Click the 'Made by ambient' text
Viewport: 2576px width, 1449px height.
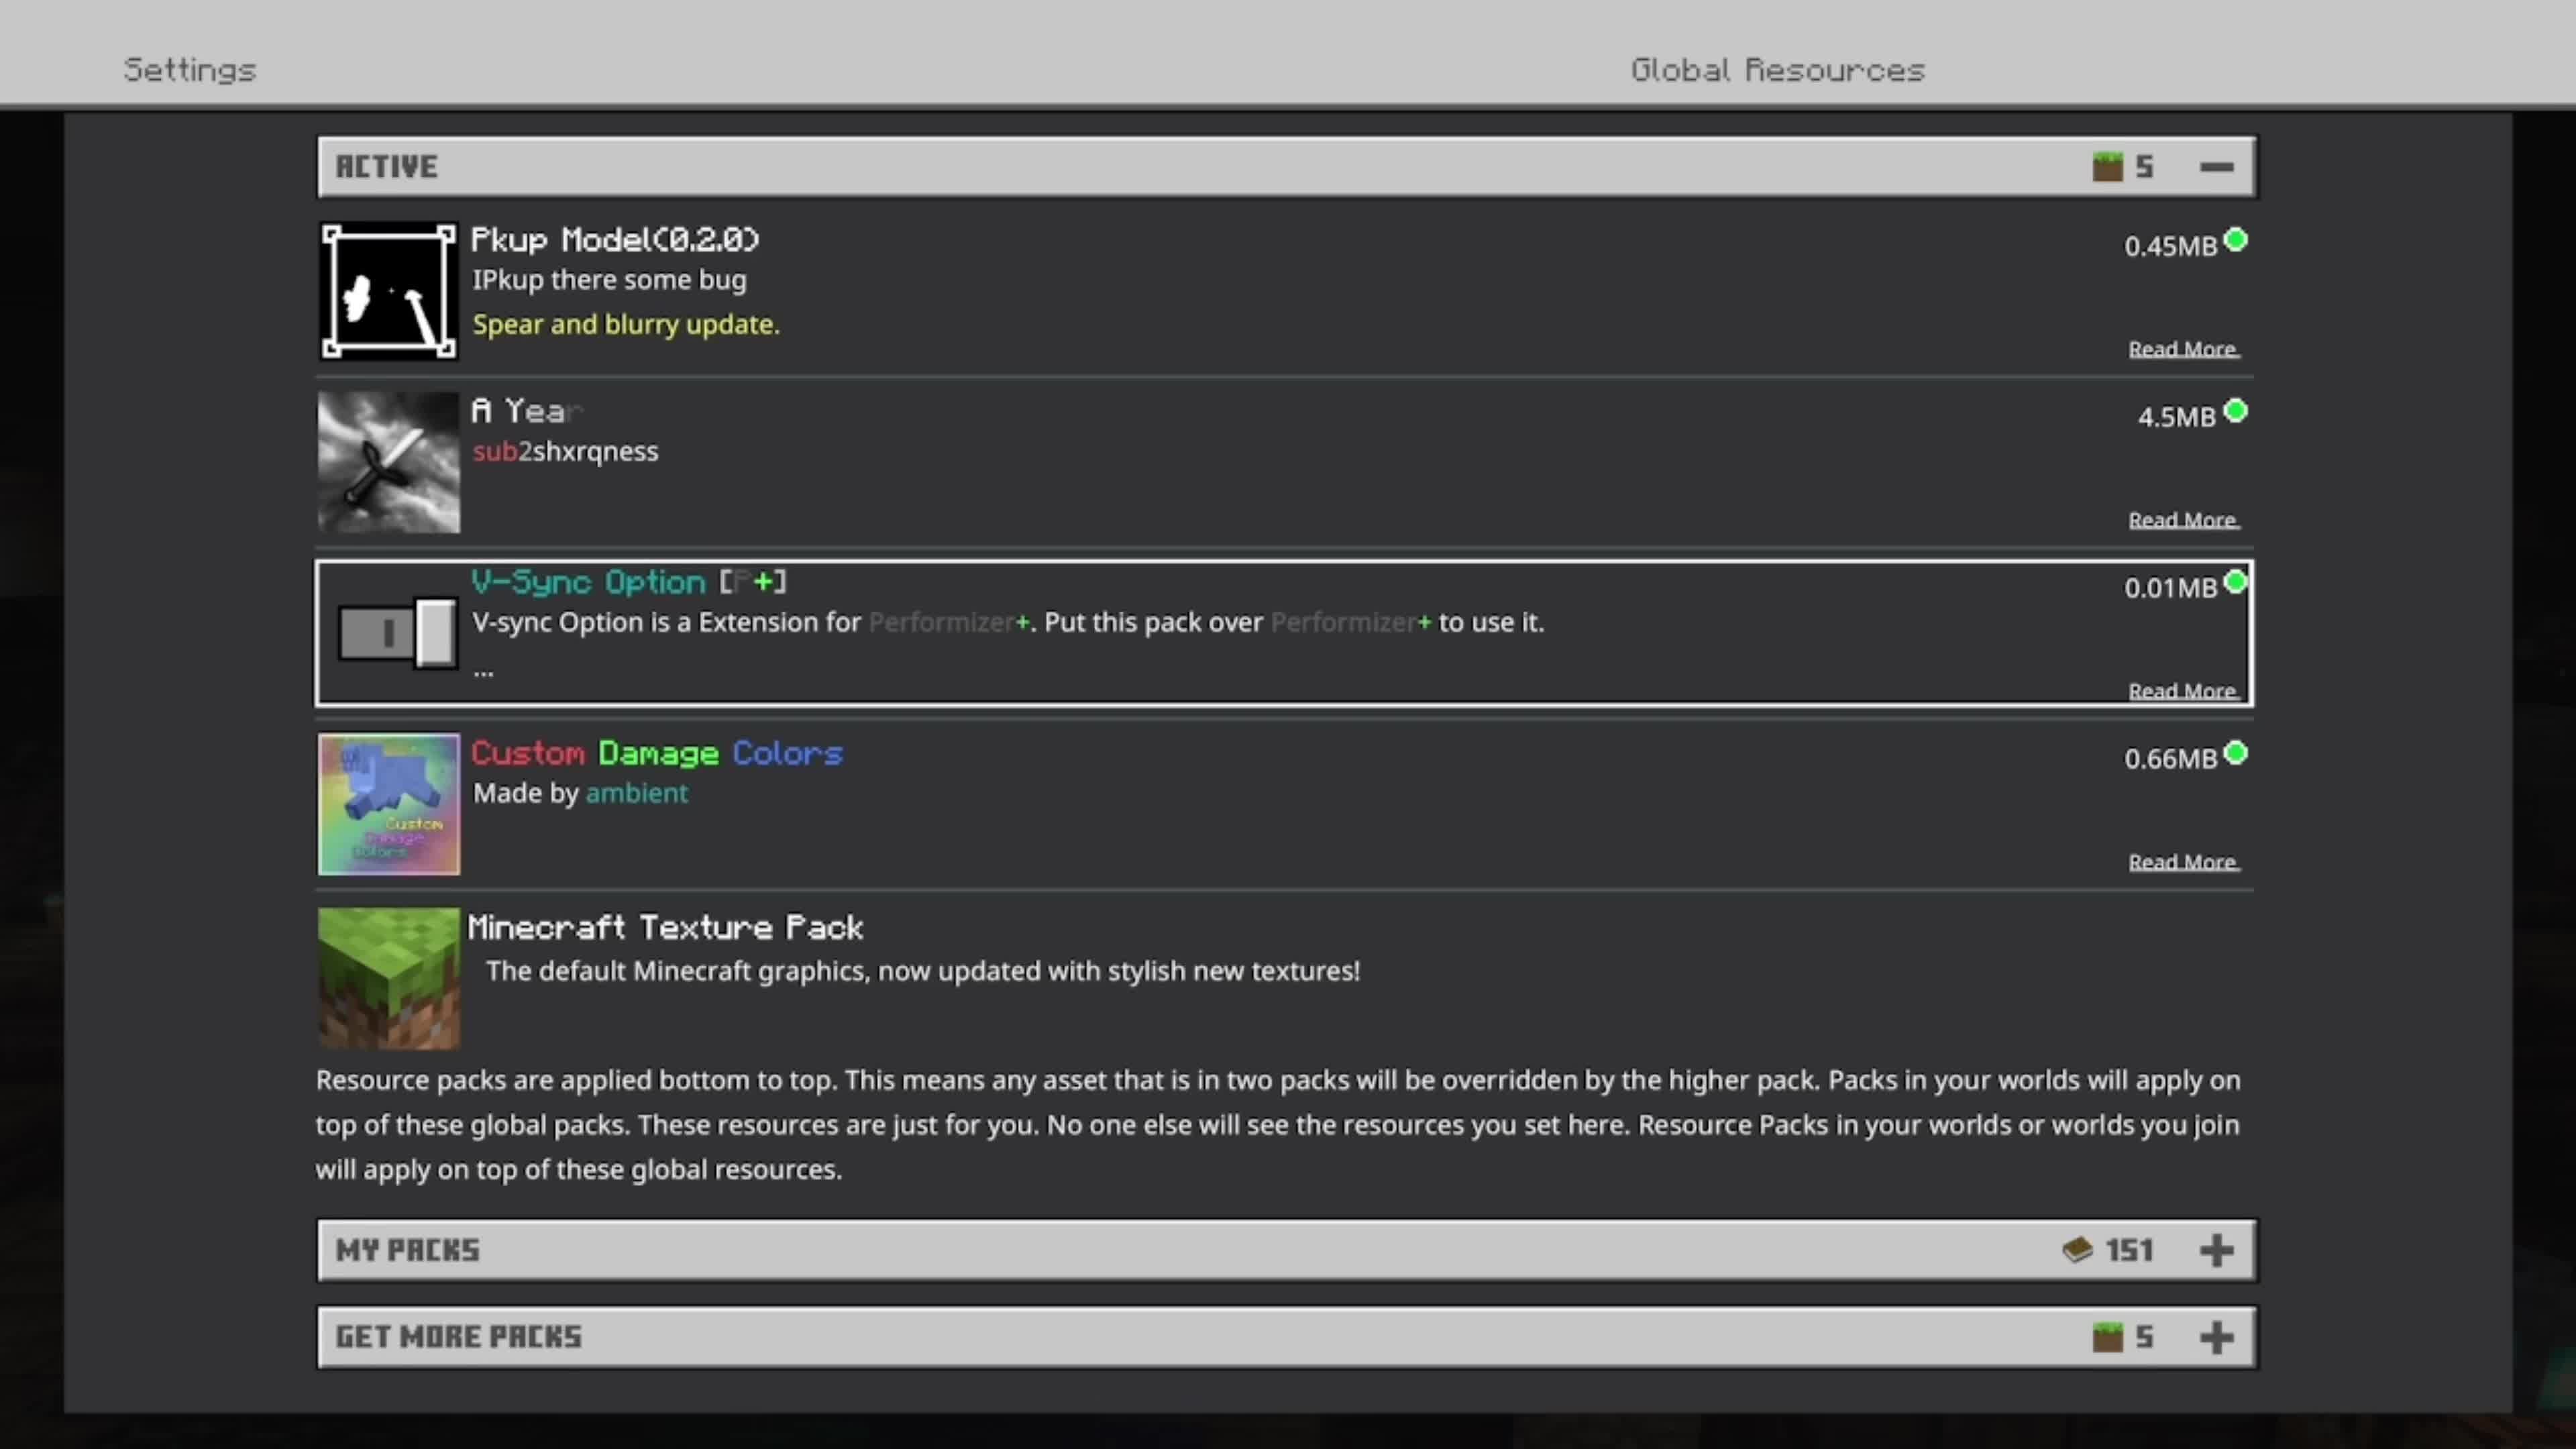pos(580,794)
